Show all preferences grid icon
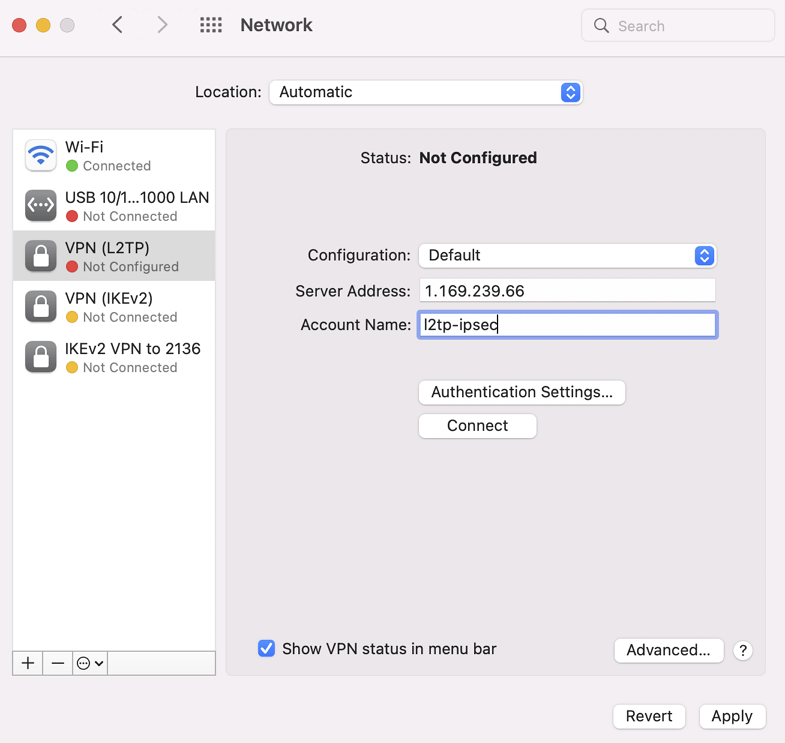Viewport: 785px width, 743px height. pos(210,26)
